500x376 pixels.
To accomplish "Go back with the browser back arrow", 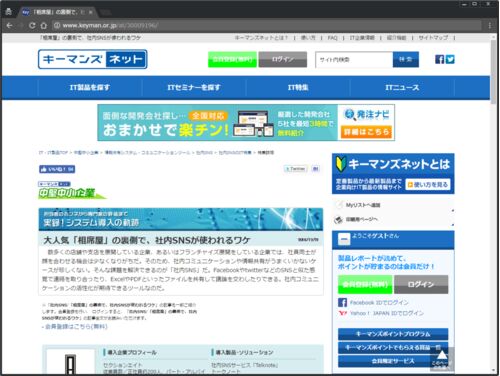I will pos(9,25).
